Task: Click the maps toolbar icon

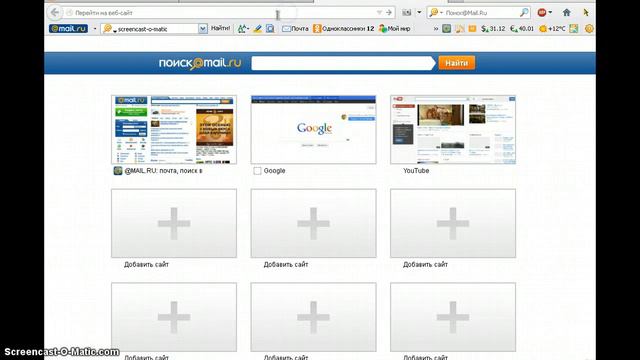Action: coord(574,29)
